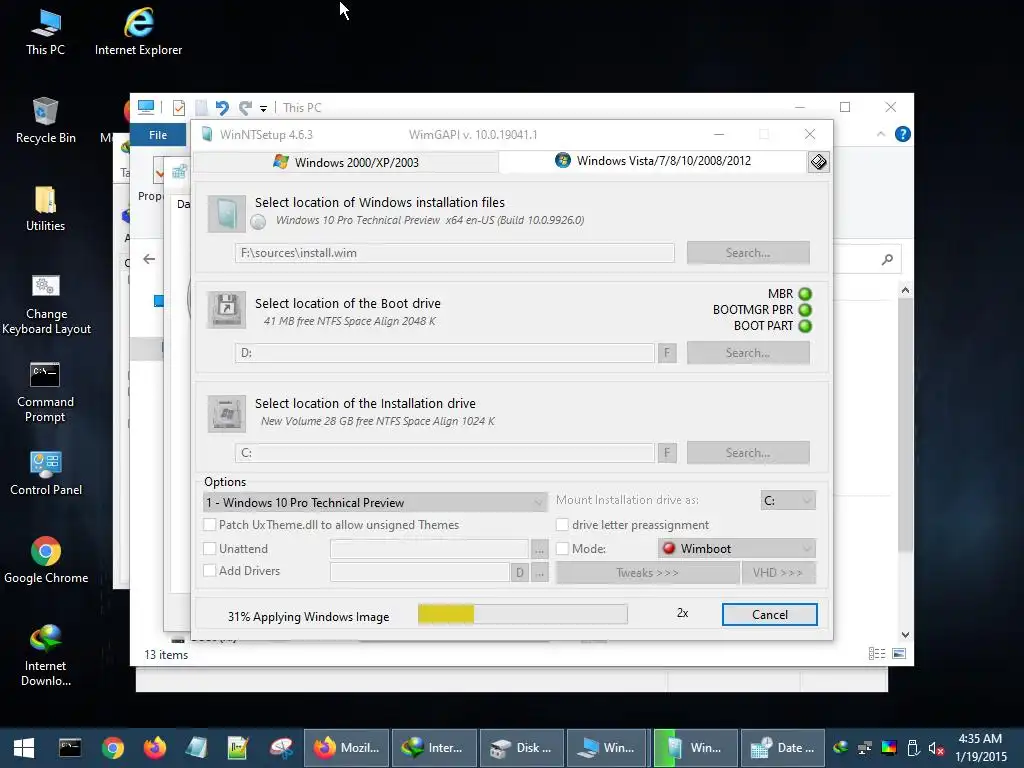Click the Installation drive icon
The height and width of the screenshot is (768, 1024).
[227, 413]
